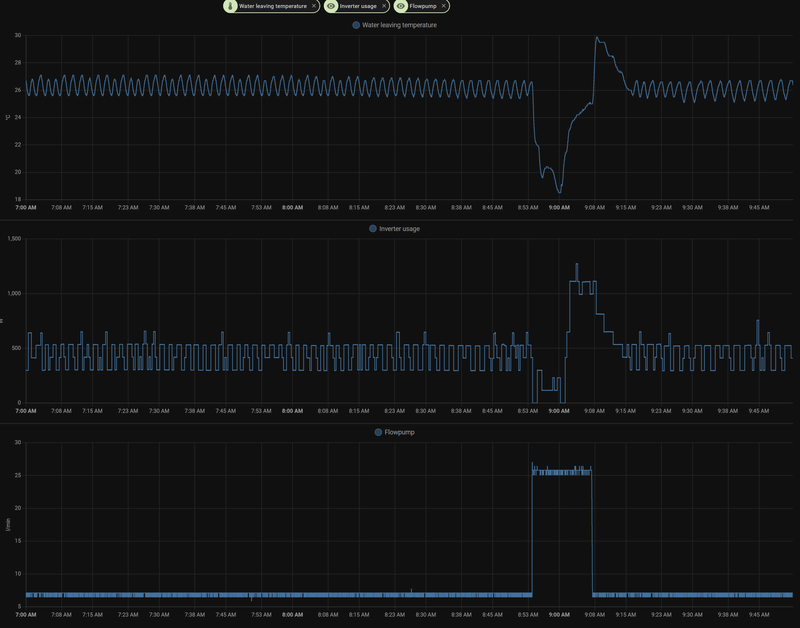This screenshot has height=628, width=800.
Task: Remove Flowpump chip with its X
Action: (444, 6)
